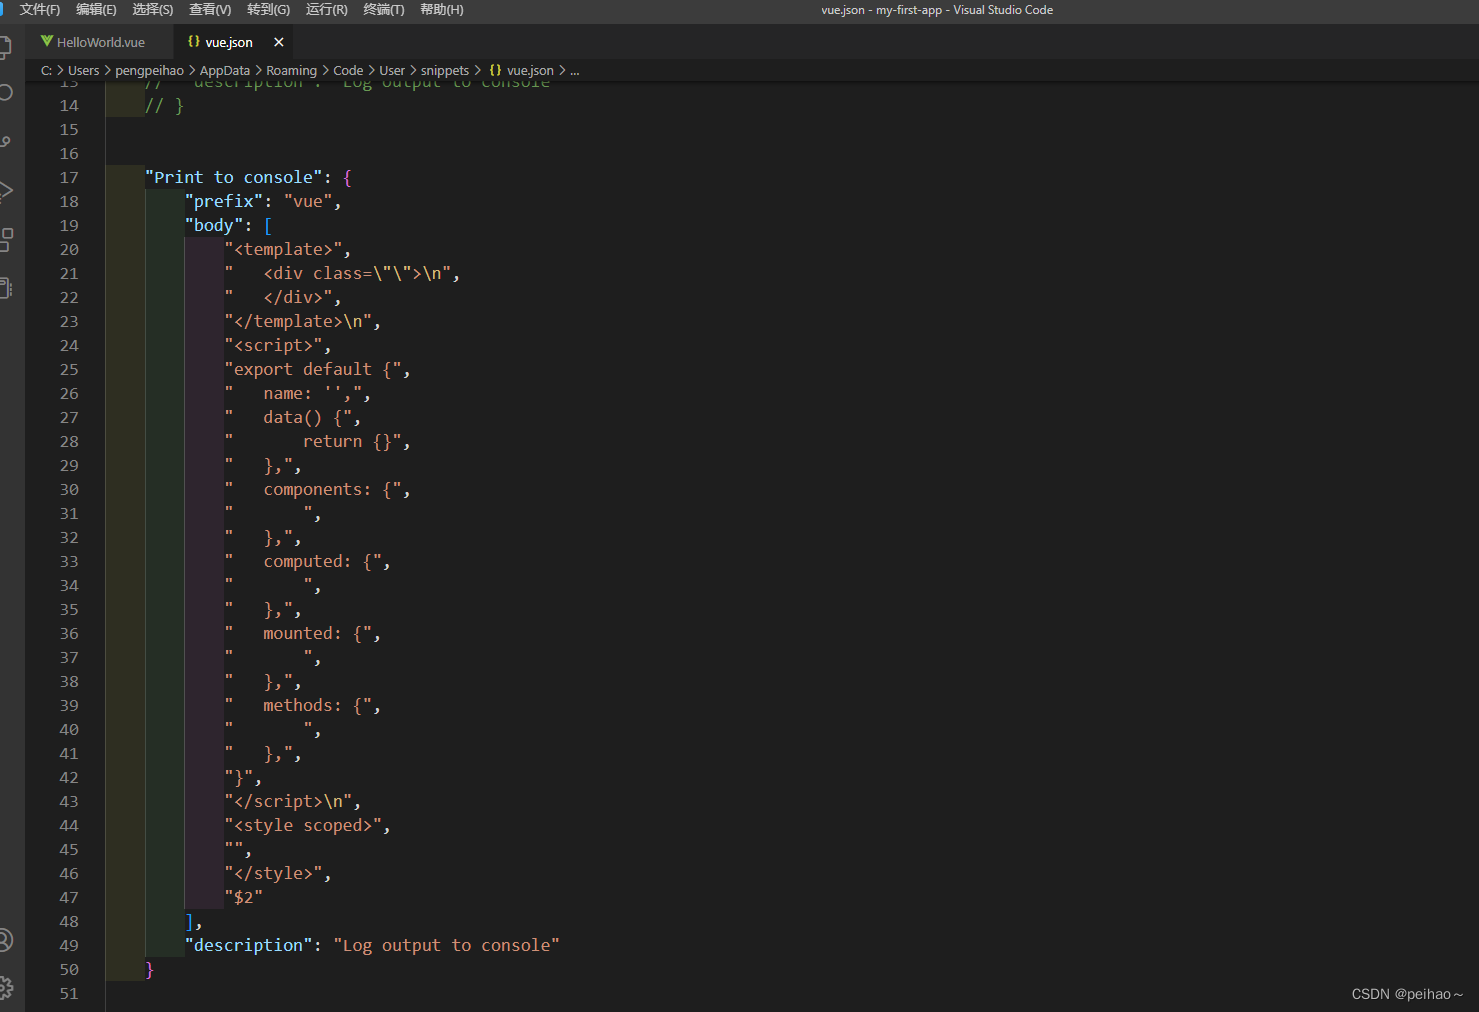This screenshot has width=1479, height=1012.
Task: Click the vue.json breadcrumb segment
Action: 521,70
